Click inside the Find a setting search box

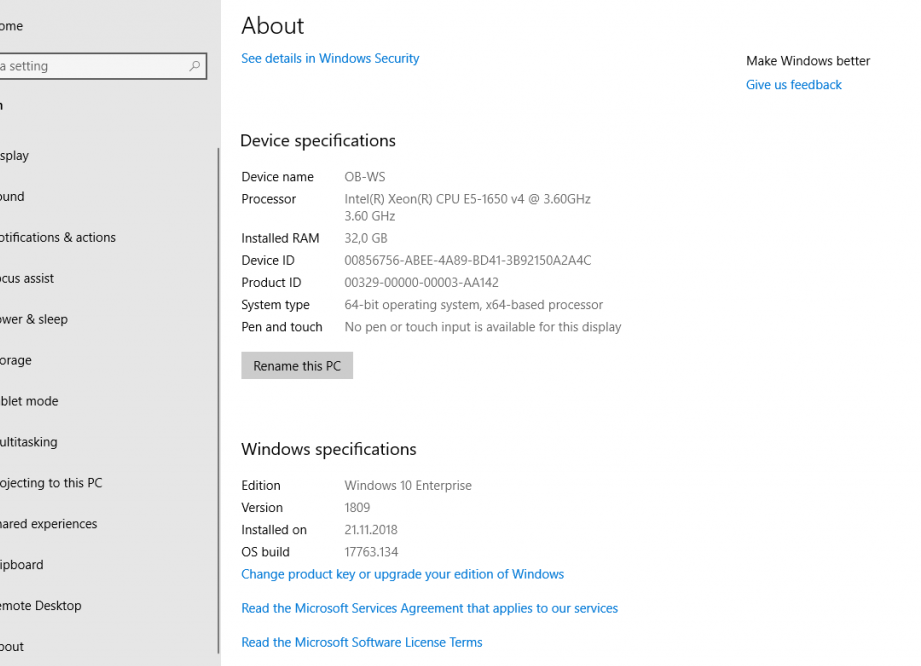[90, 66]
